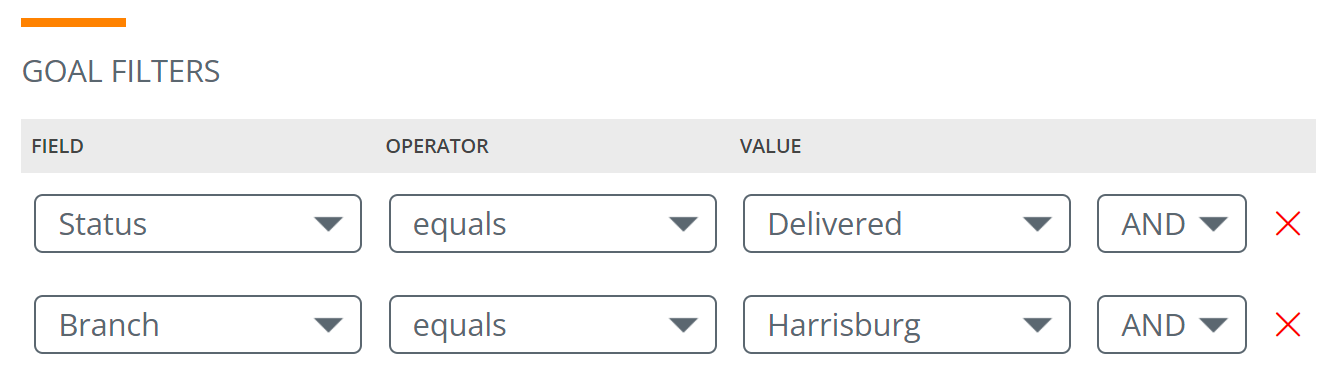
Task: Click the OPERATOR column header
Action: tap(437, 147)
